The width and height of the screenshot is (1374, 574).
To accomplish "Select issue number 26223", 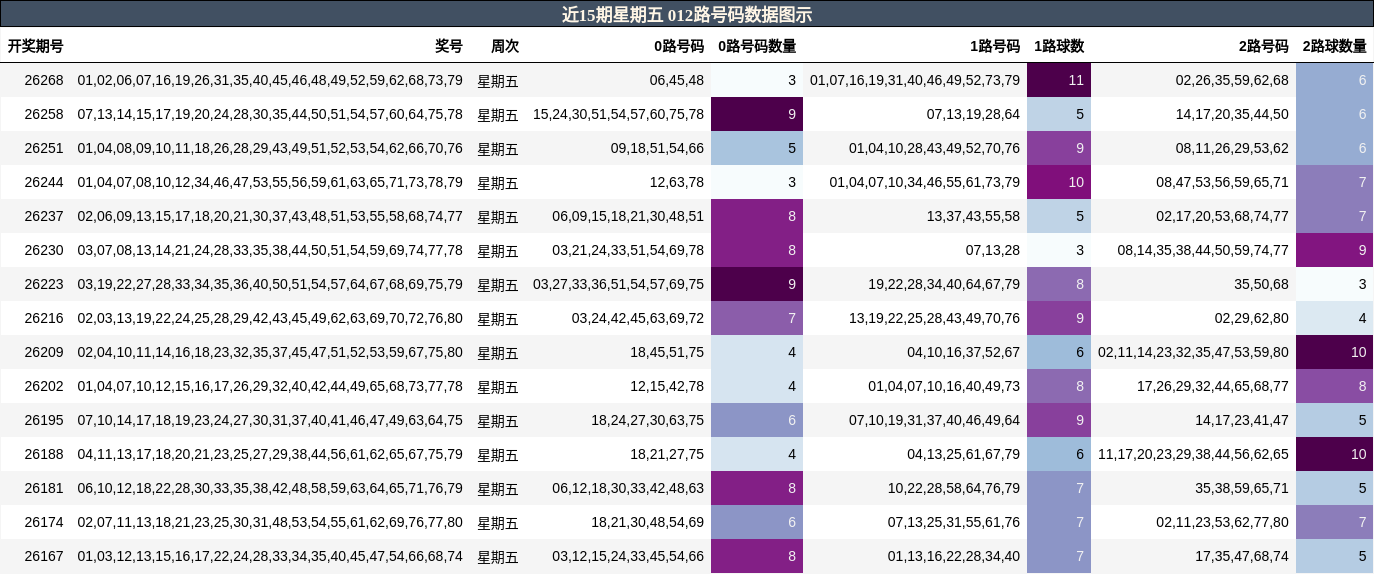I will point(44,284).
